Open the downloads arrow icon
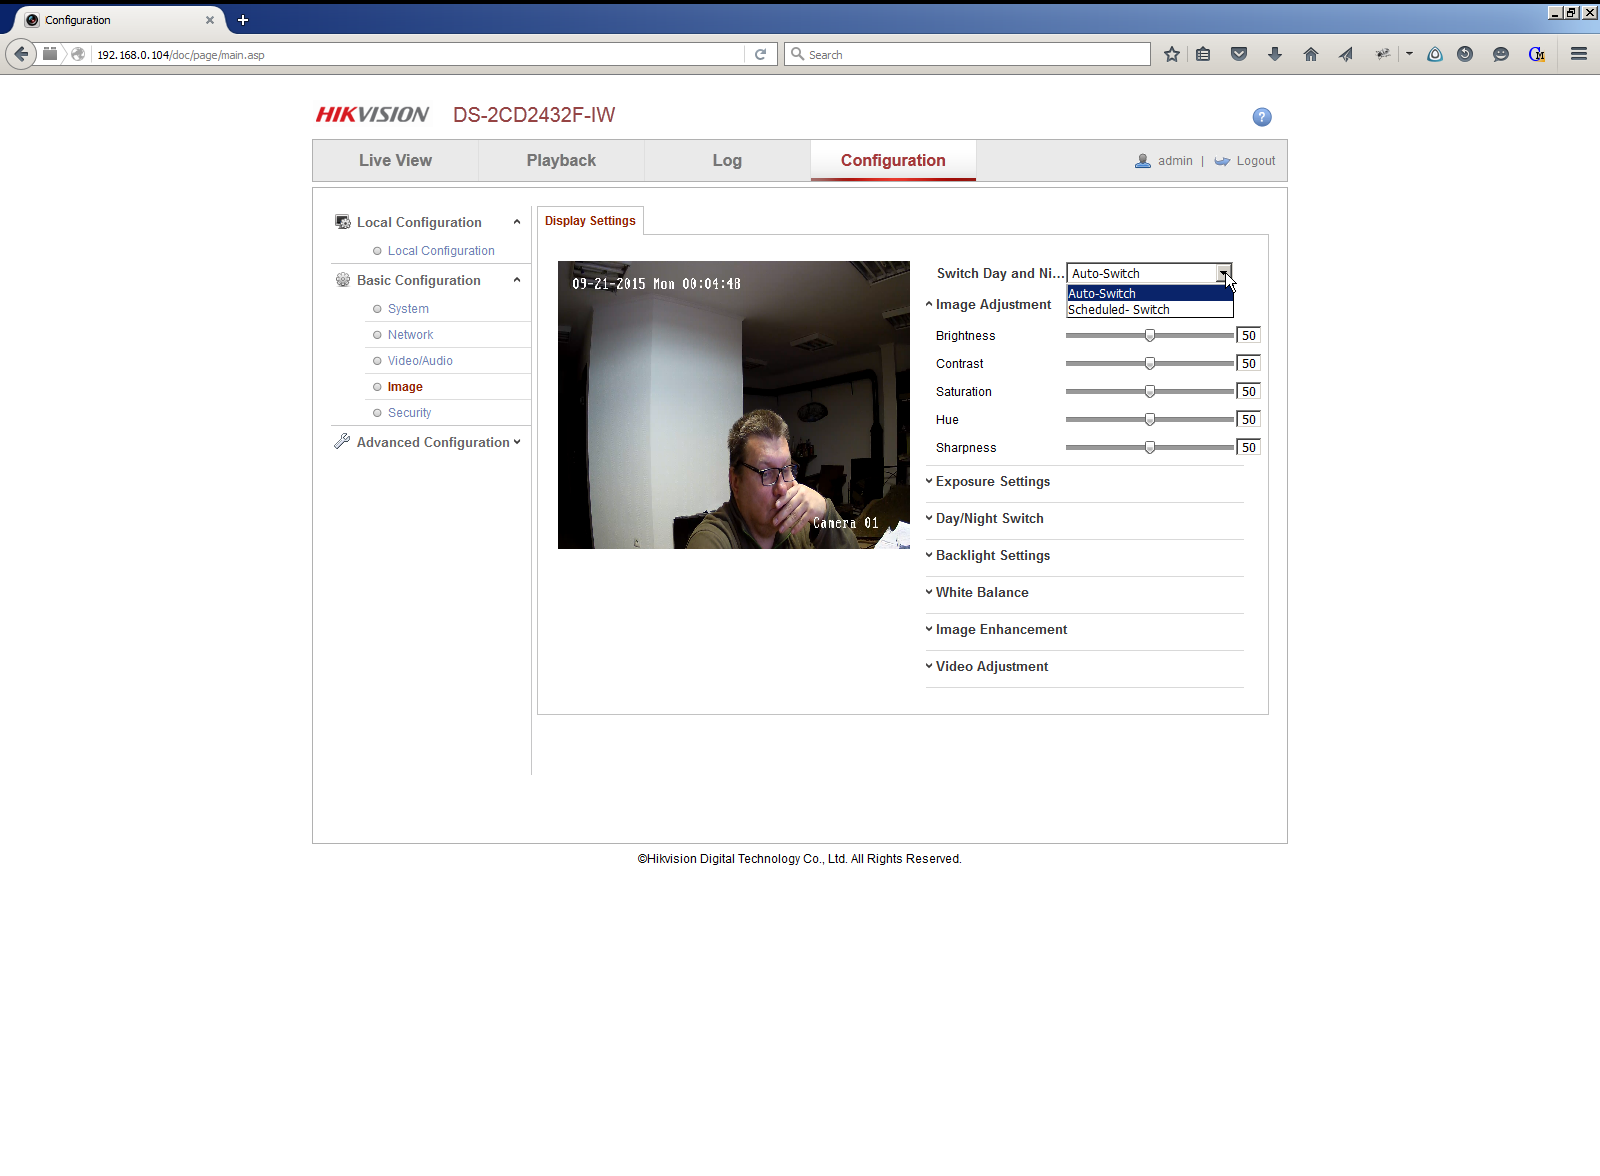Screen dimensions: 1600x1176 1275,54
